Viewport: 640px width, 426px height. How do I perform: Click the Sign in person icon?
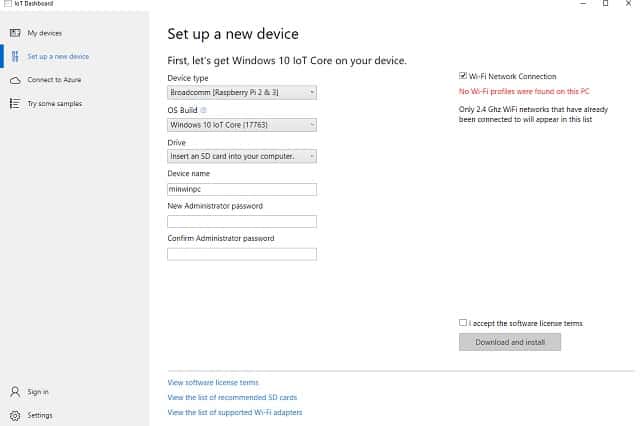tap(15, 392)
